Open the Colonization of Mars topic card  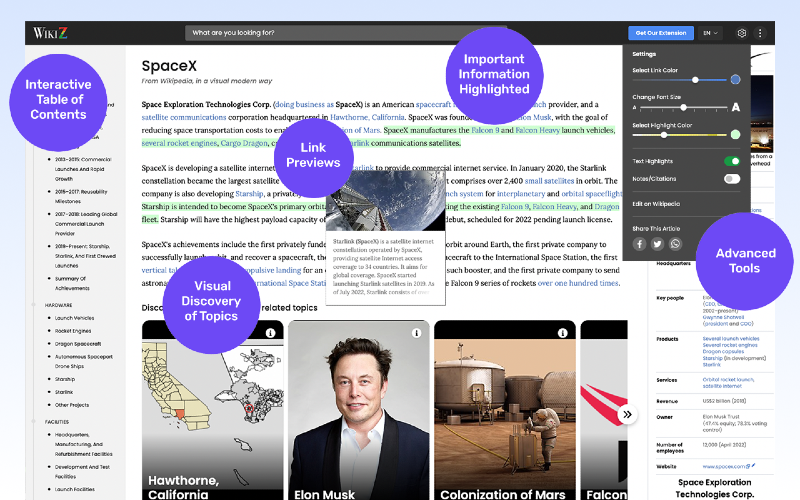point(505,410)
